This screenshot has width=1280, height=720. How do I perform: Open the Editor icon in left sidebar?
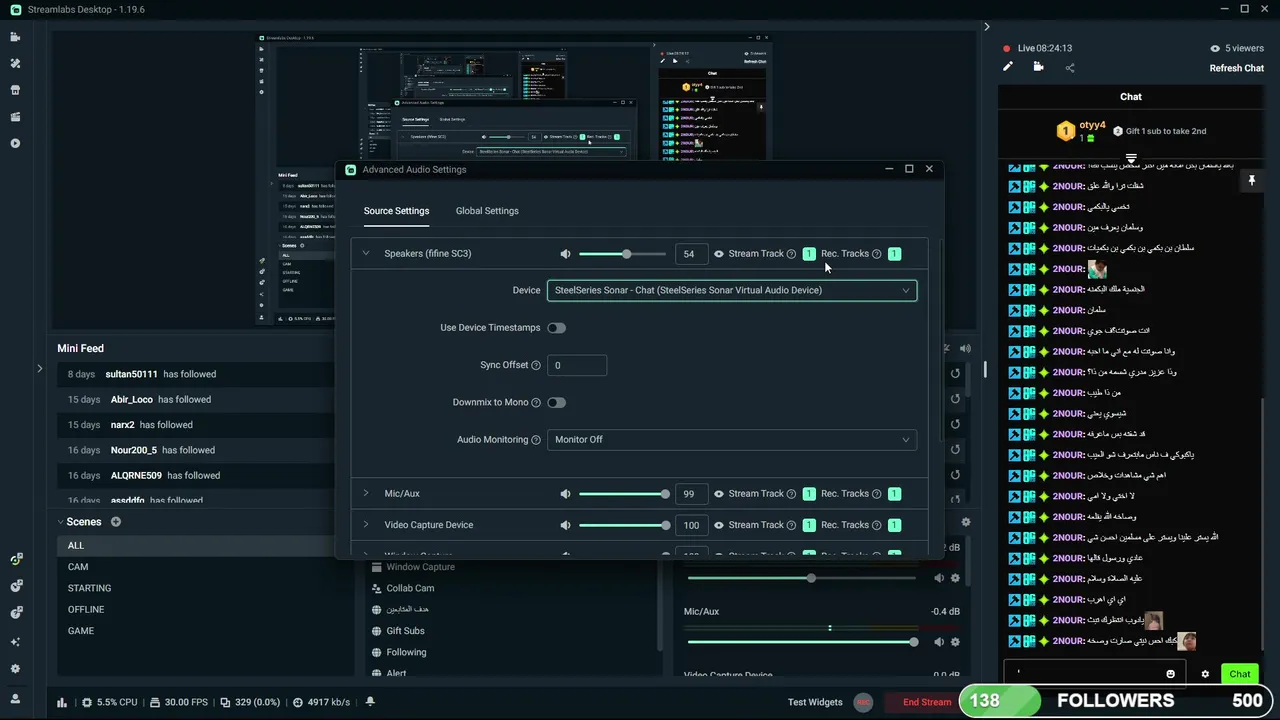tap(15, 37)
